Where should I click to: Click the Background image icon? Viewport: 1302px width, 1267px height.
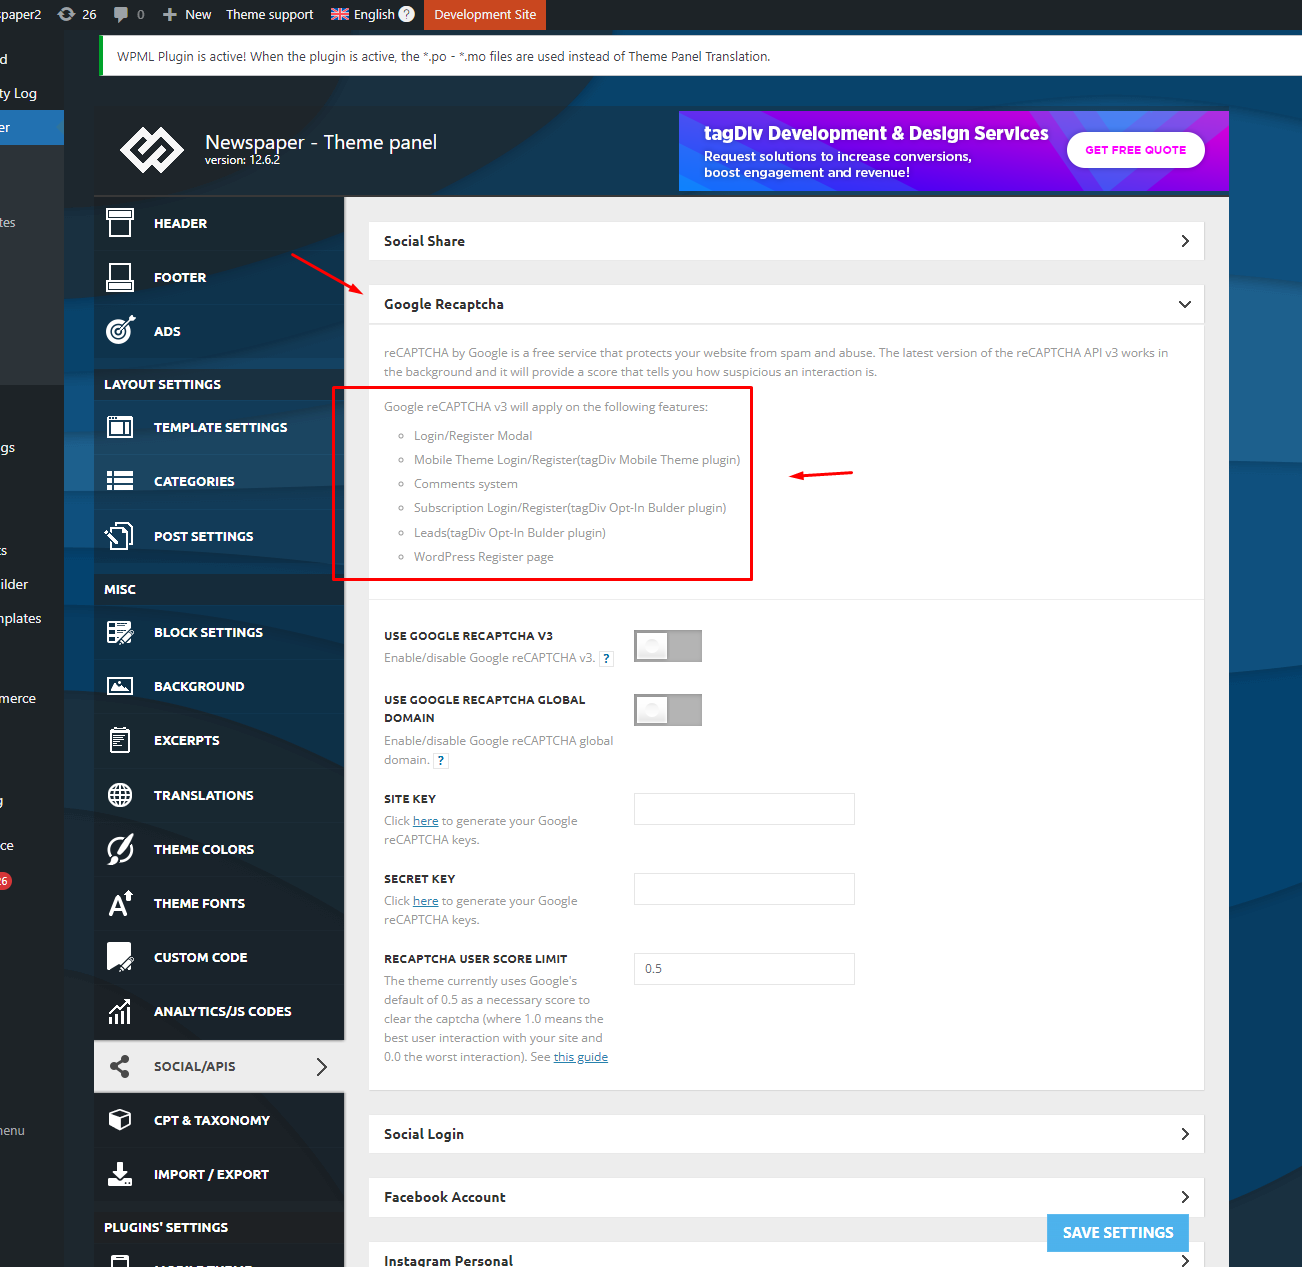[x=120, y=686]
